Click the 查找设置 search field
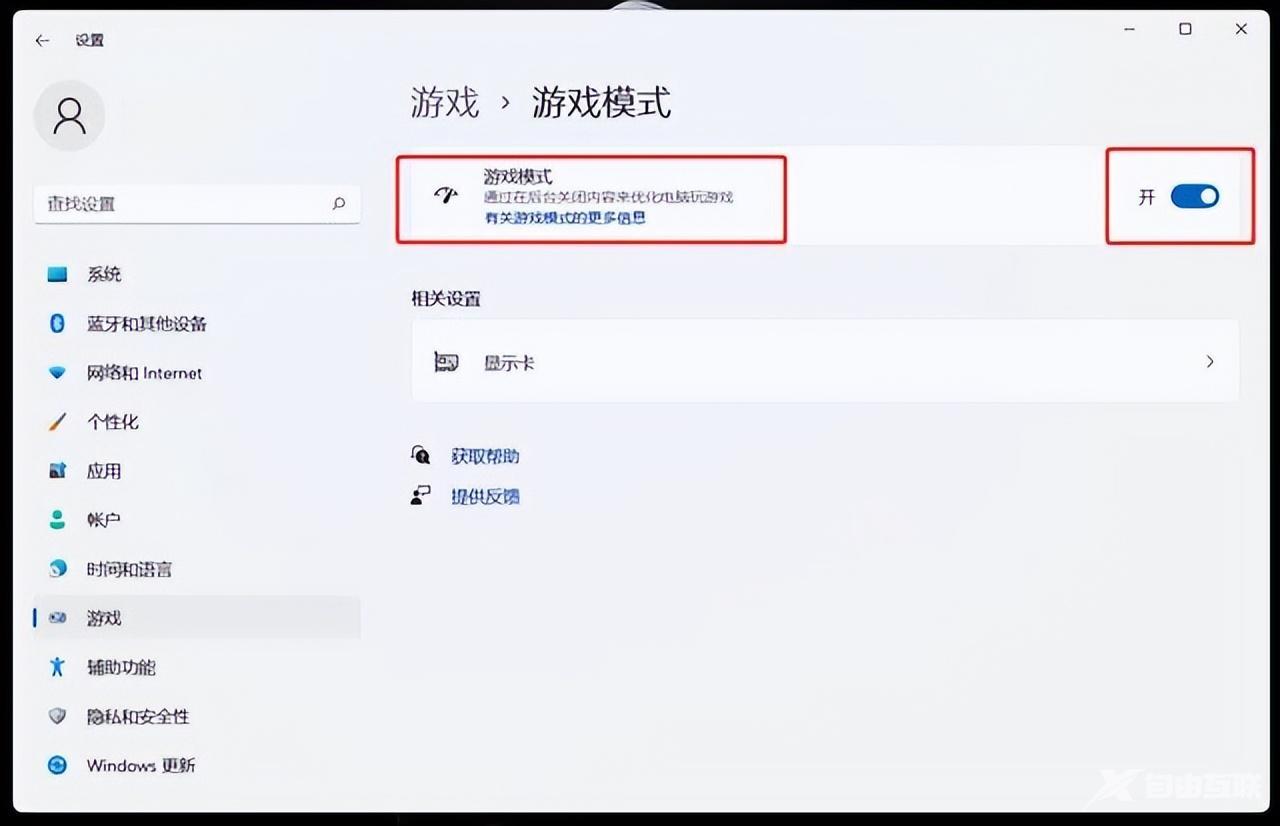The width and height of the screenshot is (1280, 826). click(x=197, y=203)
